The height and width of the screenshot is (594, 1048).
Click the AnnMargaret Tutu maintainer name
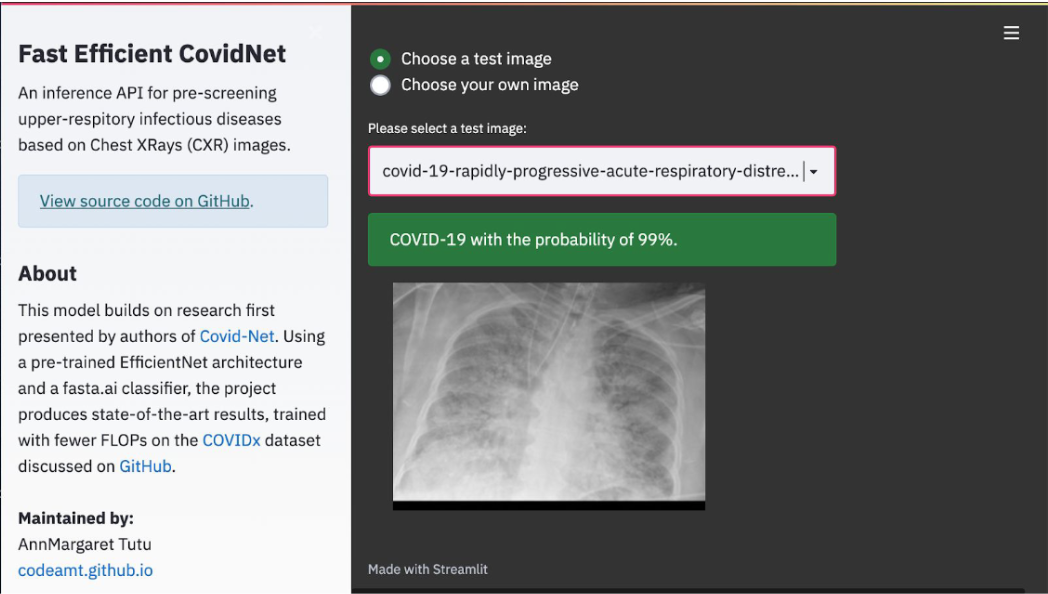tap(85, 544)
